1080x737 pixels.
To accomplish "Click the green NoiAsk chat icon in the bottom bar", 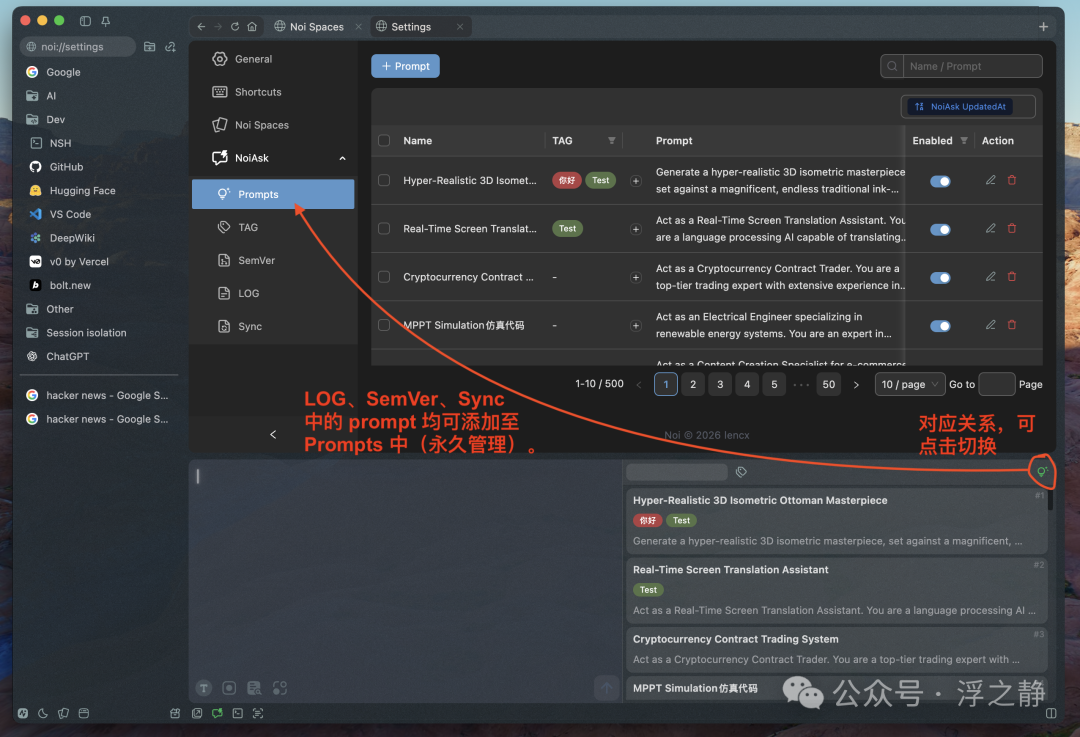I will click(x=217, y=713).
